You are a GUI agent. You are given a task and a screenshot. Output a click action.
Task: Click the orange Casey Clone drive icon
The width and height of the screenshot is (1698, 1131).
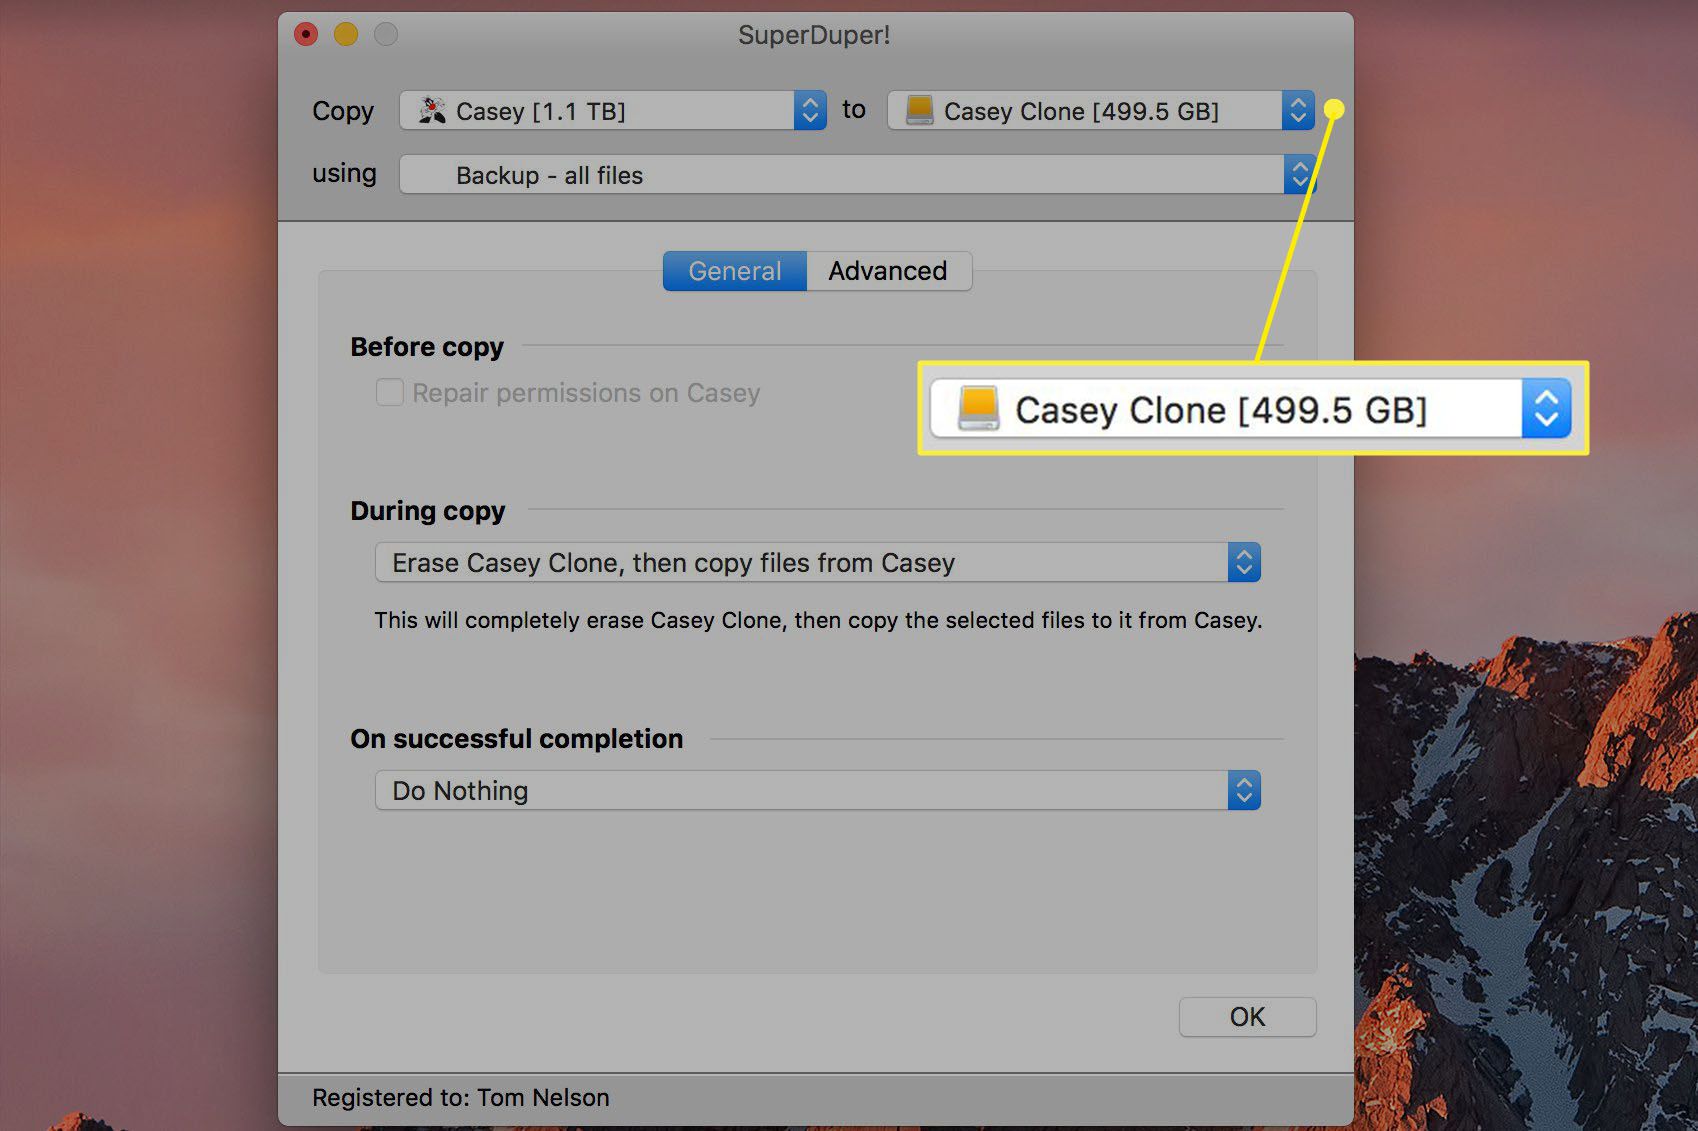click(x=919, y=110)
